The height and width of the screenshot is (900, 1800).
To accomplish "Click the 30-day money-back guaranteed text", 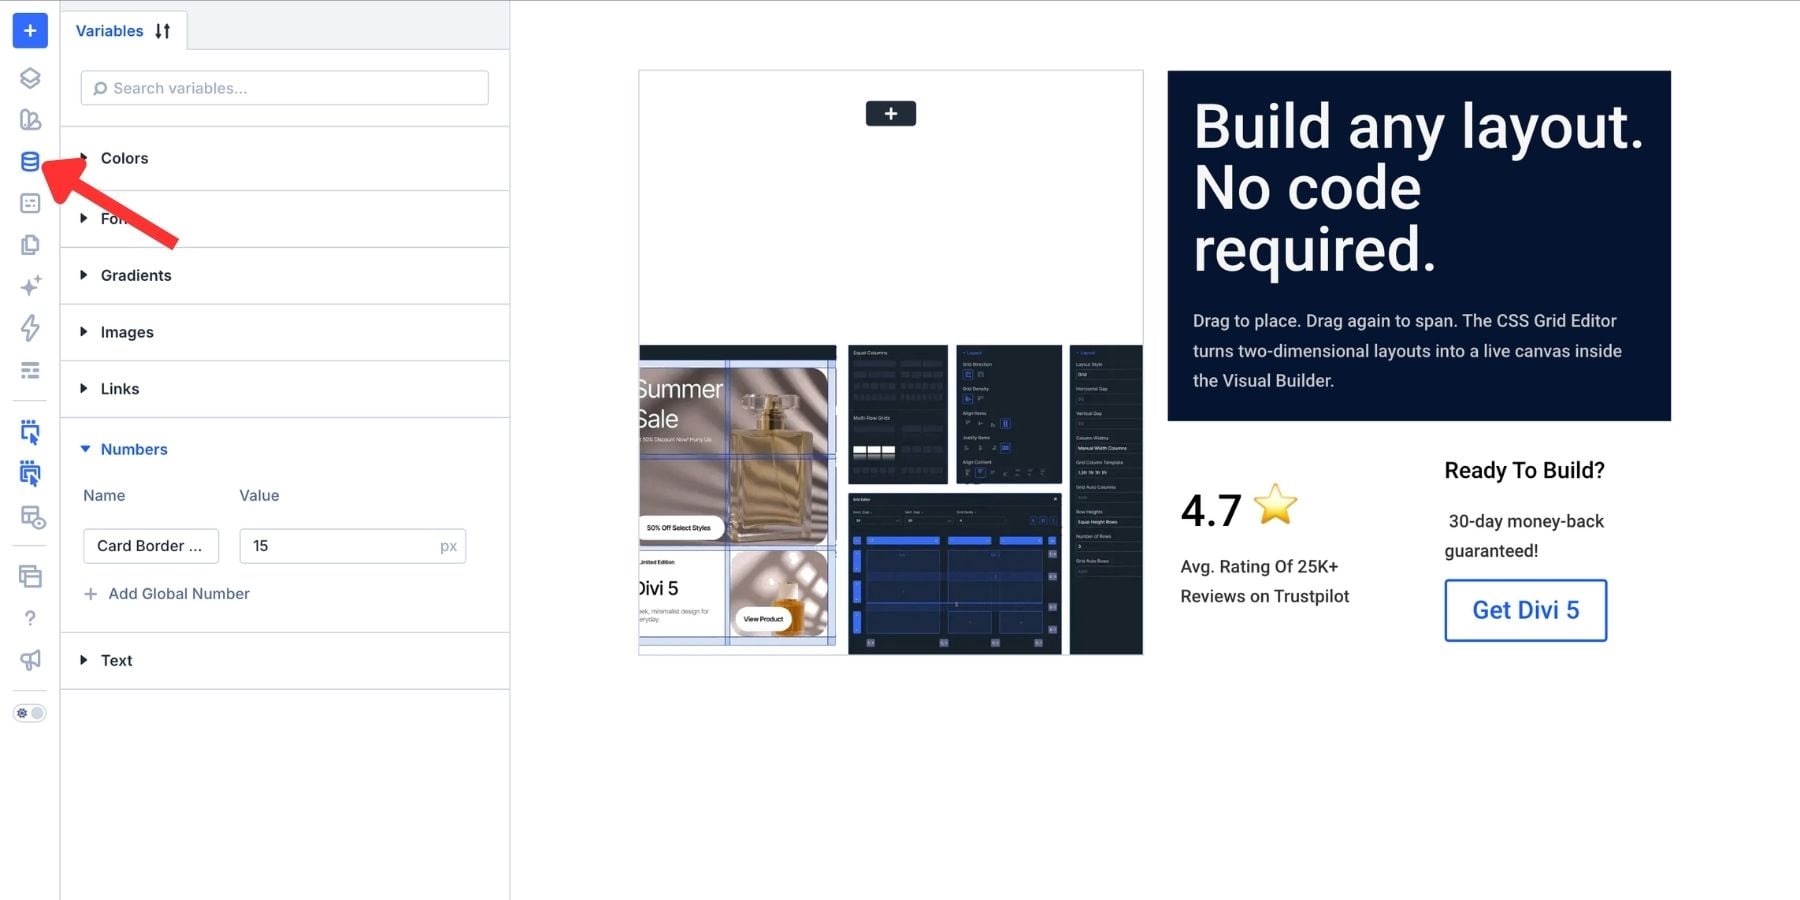I will click(x=1524, y=536).
